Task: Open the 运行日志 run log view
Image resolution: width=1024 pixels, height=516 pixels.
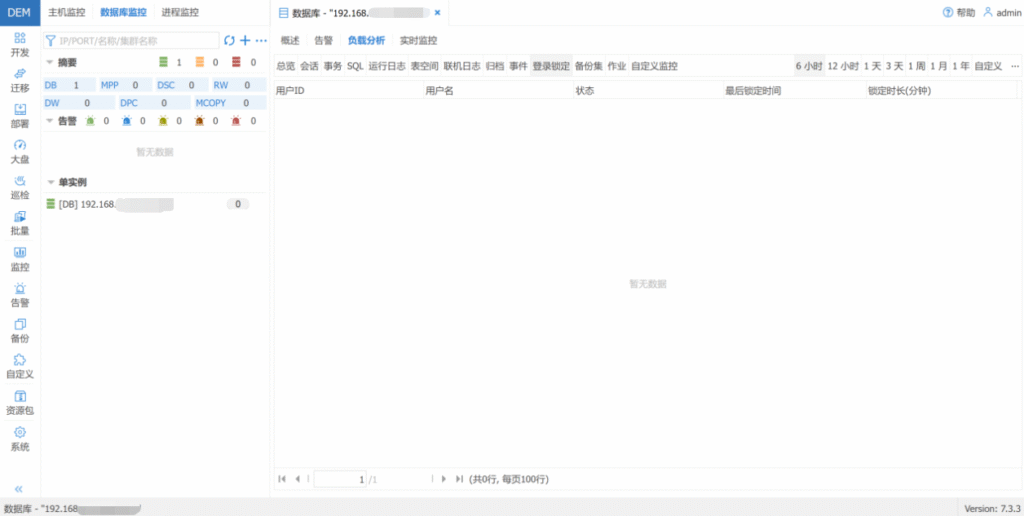Action: pos(386,66)
